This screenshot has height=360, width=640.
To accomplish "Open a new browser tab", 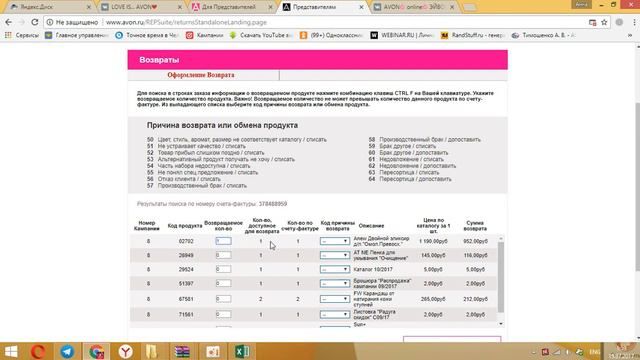I will [469, 7].
